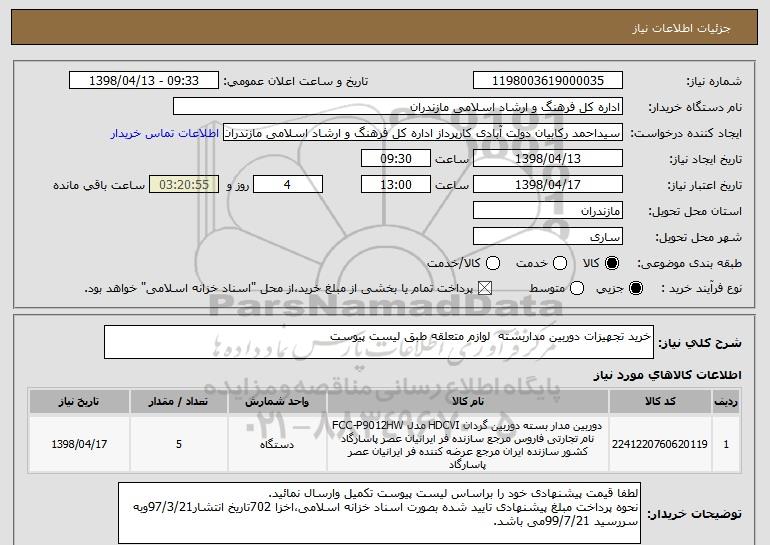Click the general need description text box
Screen dimensions: 770x545
pos(379,342)
